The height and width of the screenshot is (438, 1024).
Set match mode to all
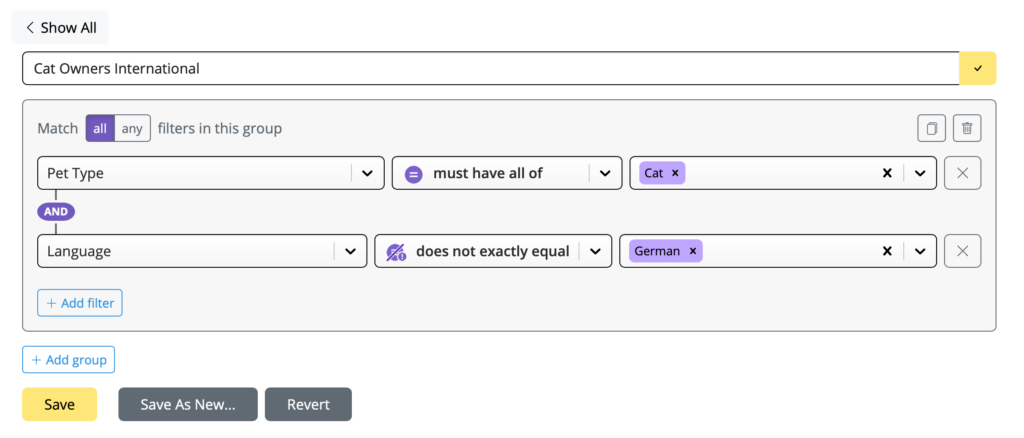[100, 129]
